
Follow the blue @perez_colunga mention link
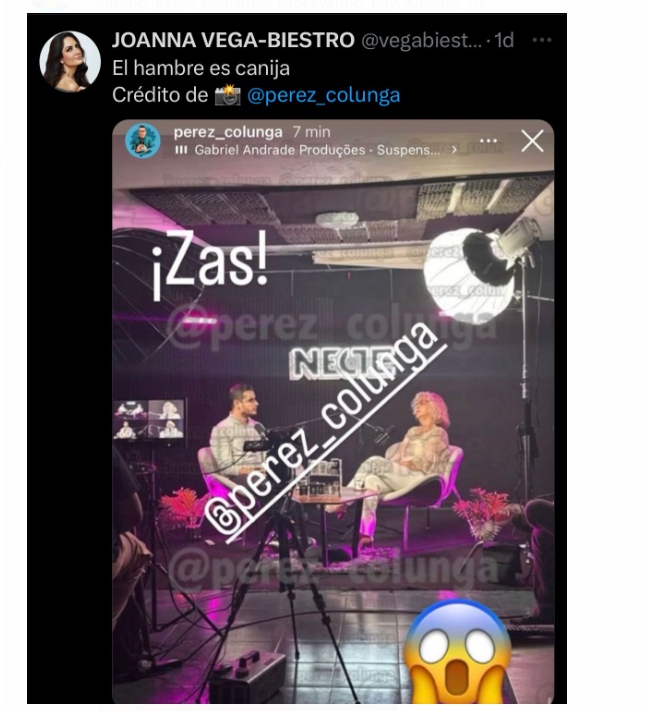pos(323,95)
